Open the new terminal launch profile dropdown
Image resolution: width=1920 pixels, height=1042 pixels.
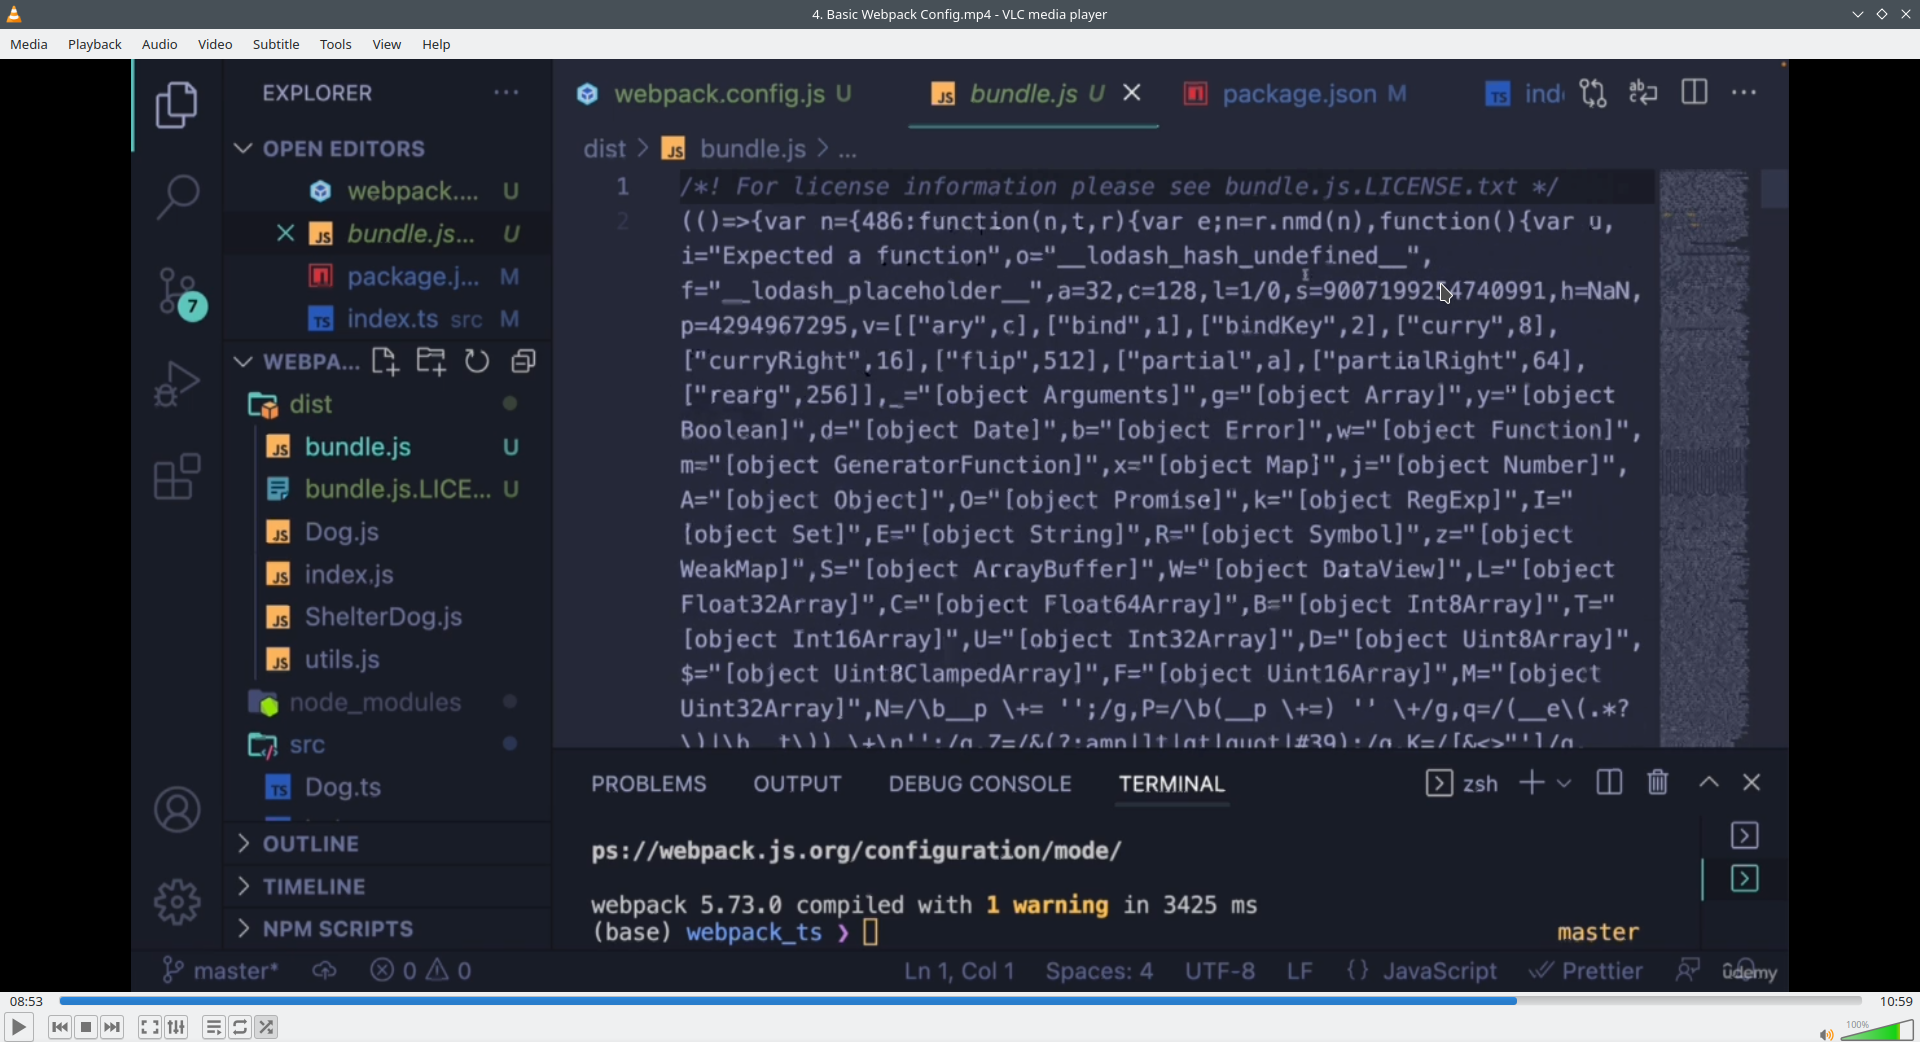pos(1565,783)
